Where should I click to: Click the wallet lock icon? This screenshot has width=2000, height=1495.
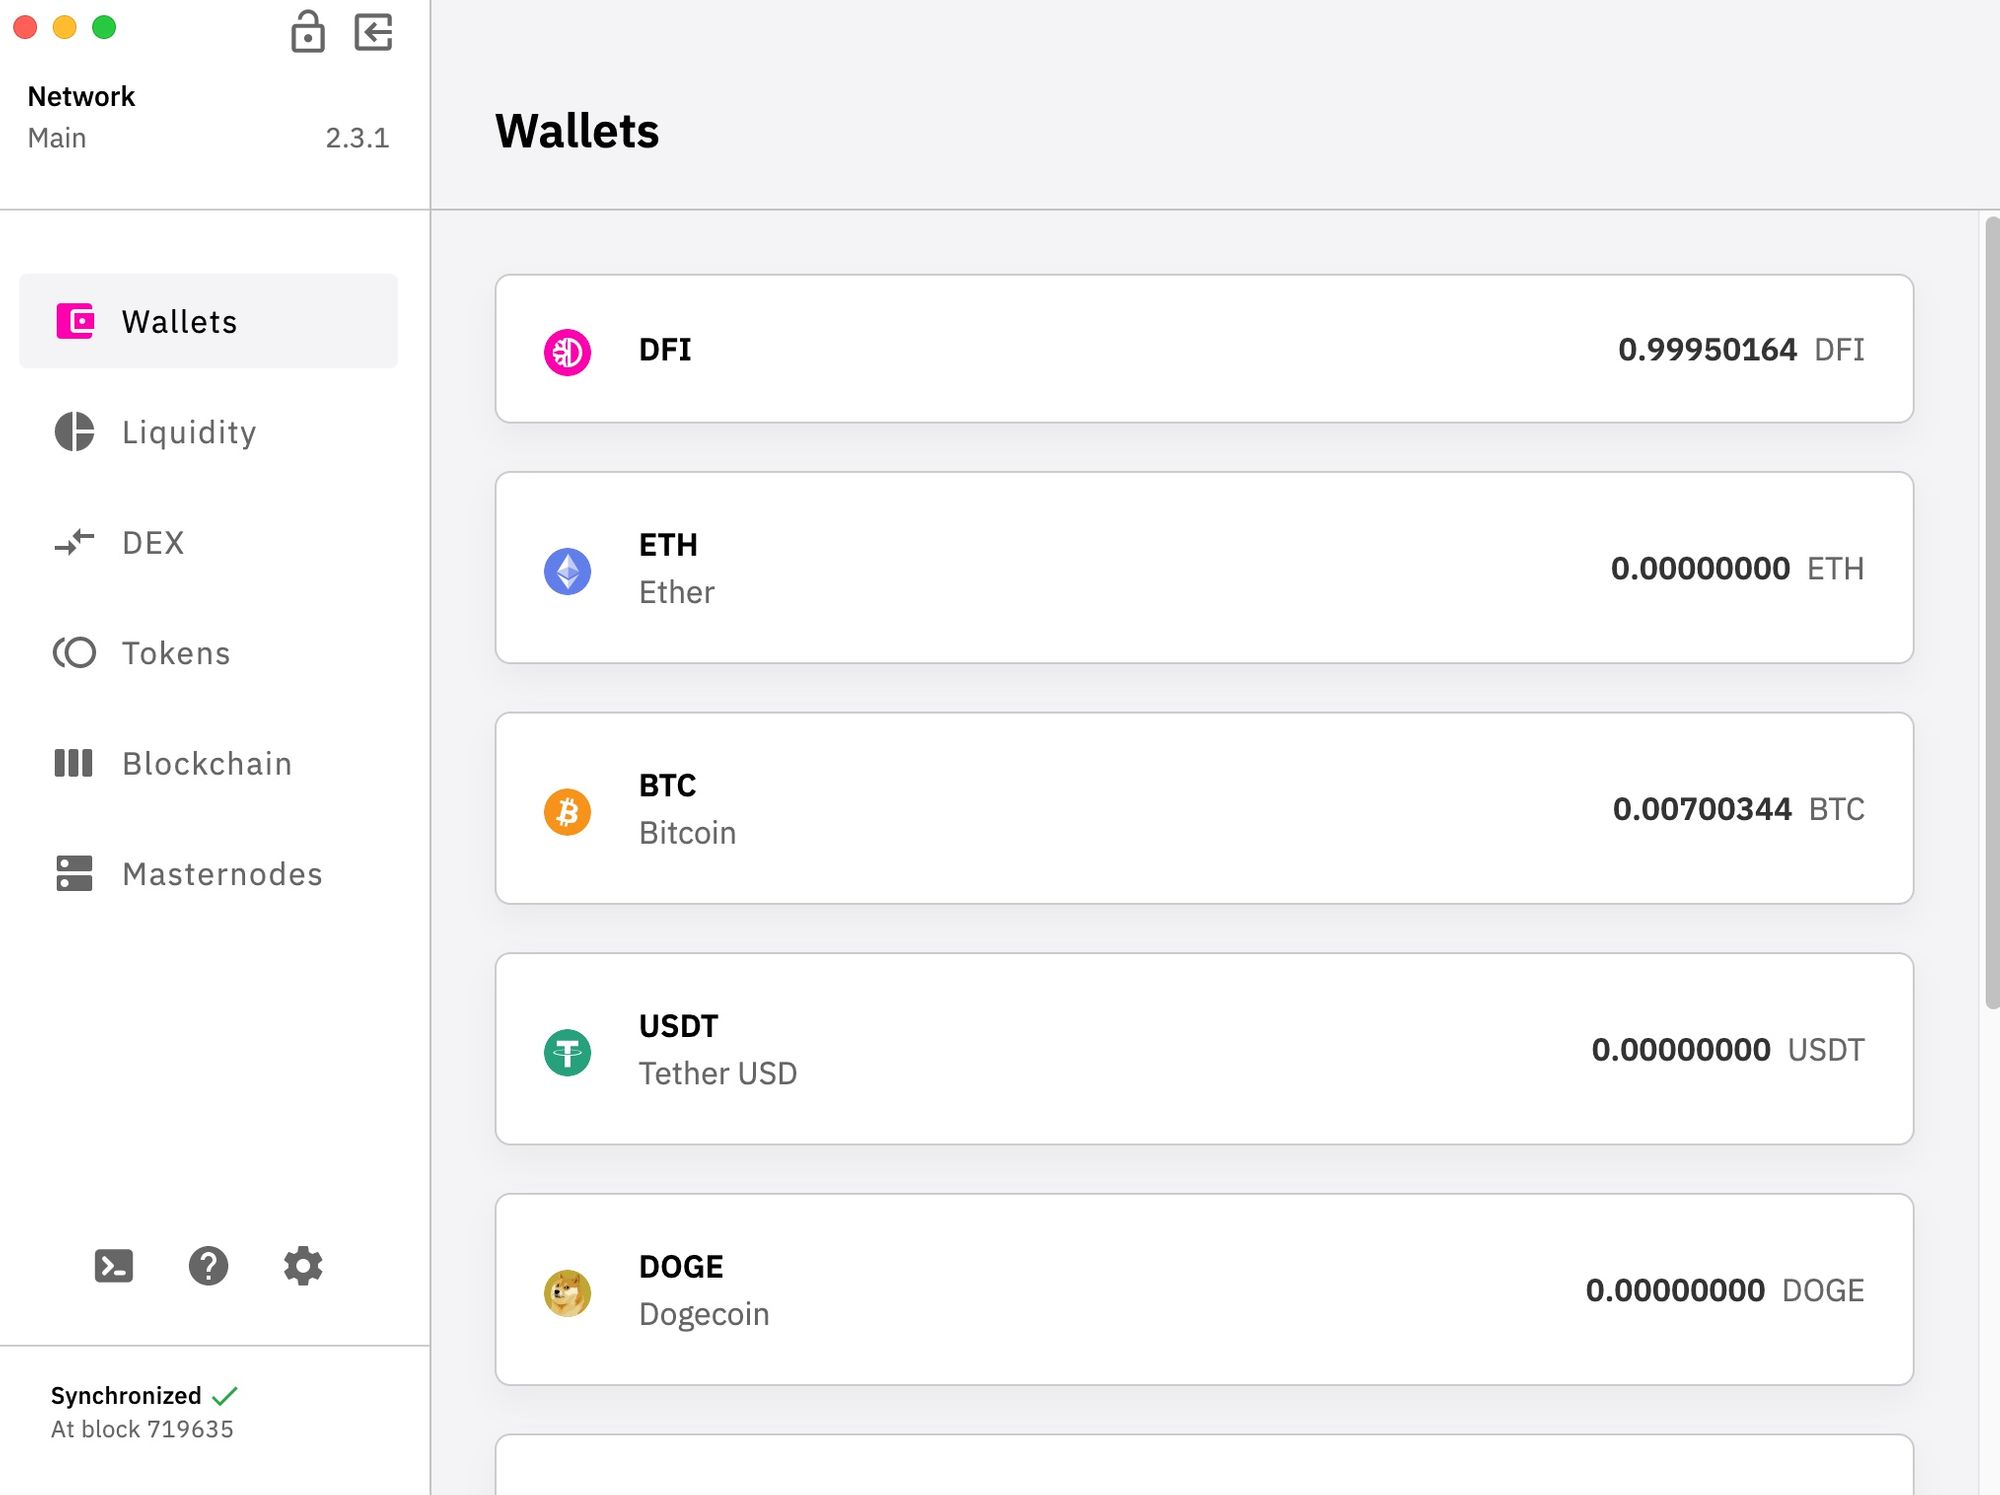(x=307, y=32)
